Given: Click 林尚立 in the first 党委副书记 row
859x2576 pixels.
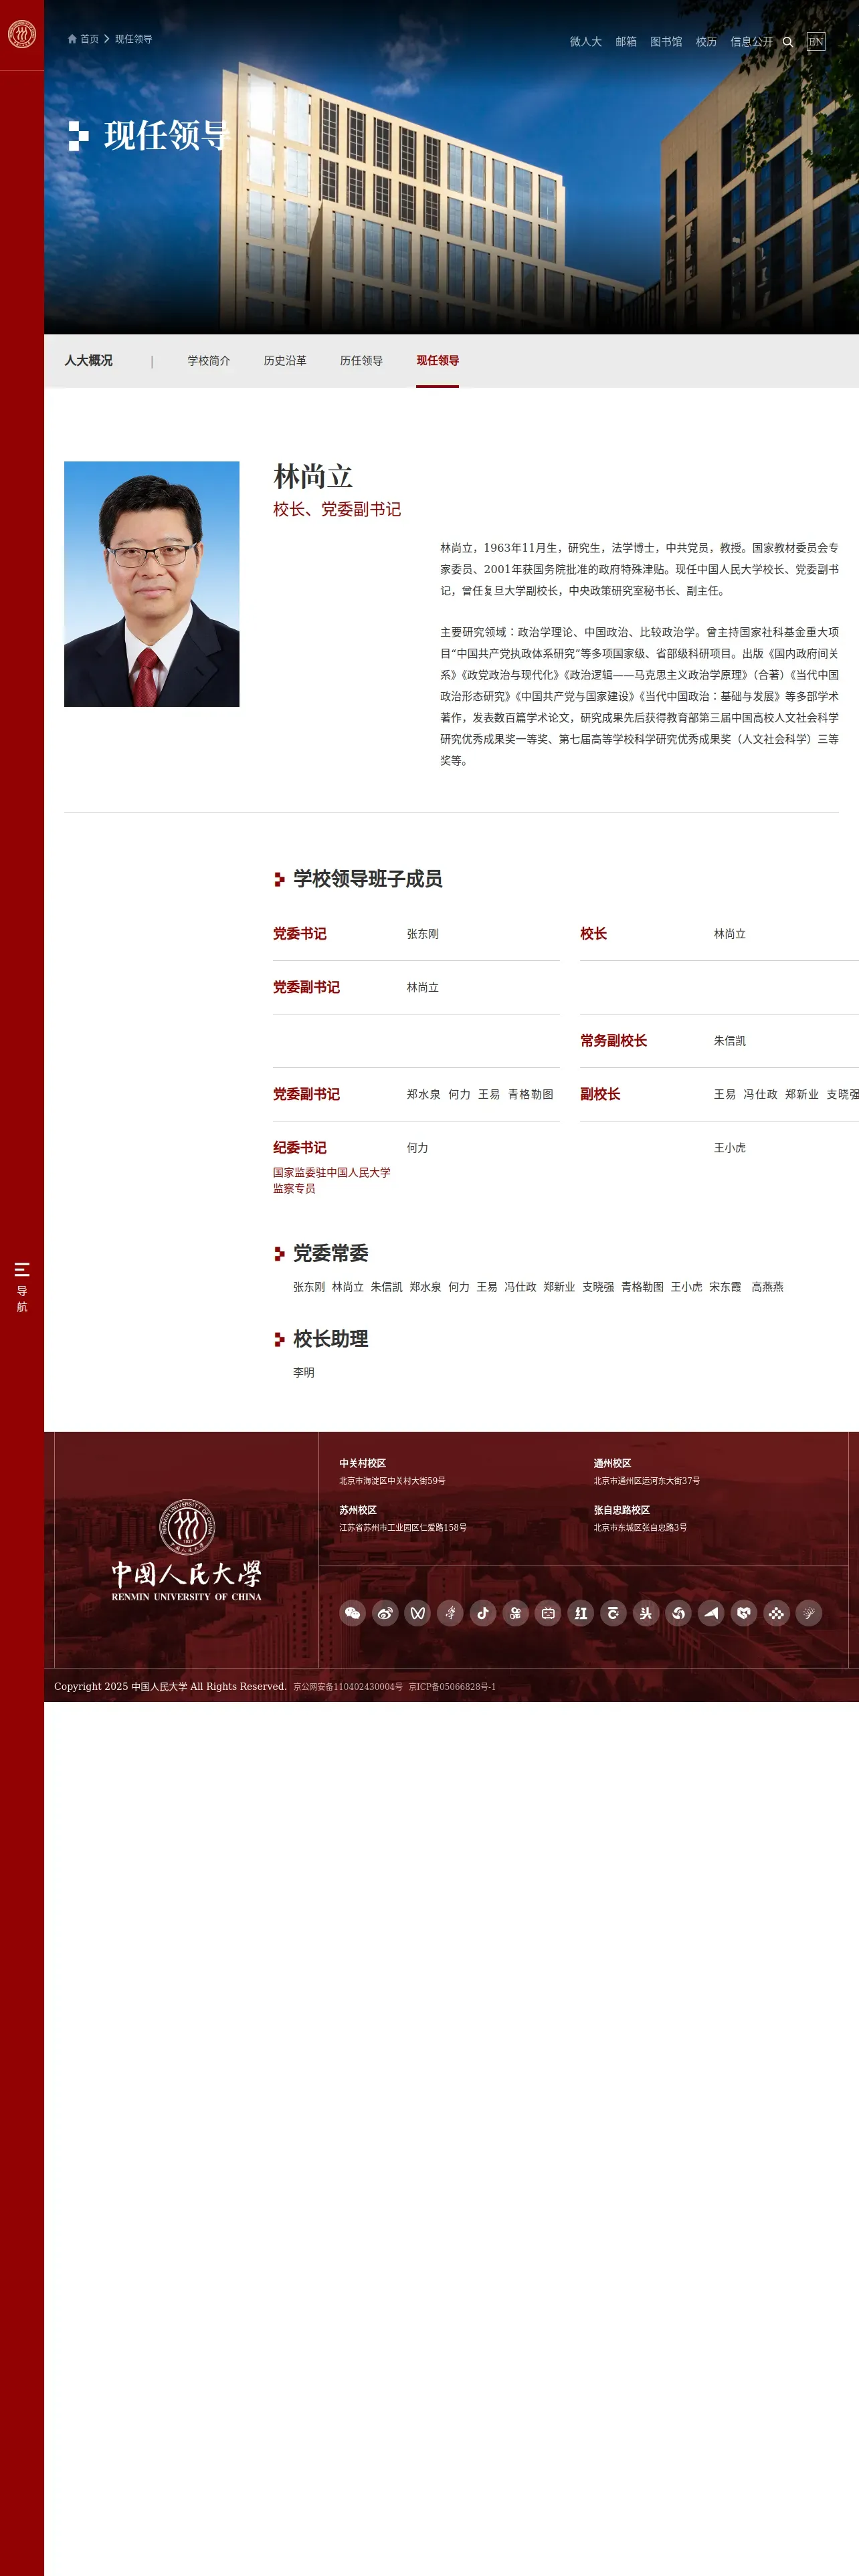Looking at the screenshot, I should (423, 988).
